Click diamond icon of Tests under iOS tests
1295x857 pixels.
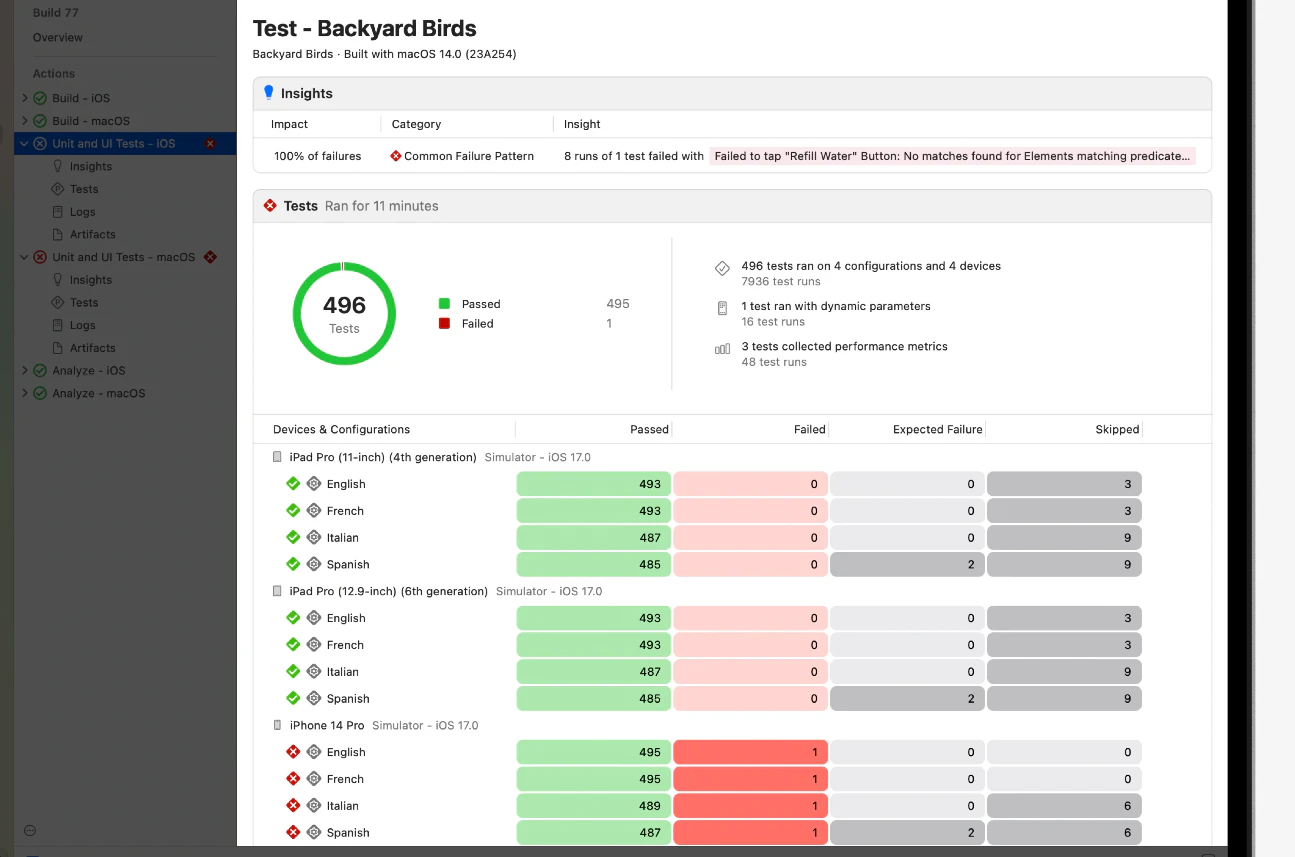(x=58, y=189)
